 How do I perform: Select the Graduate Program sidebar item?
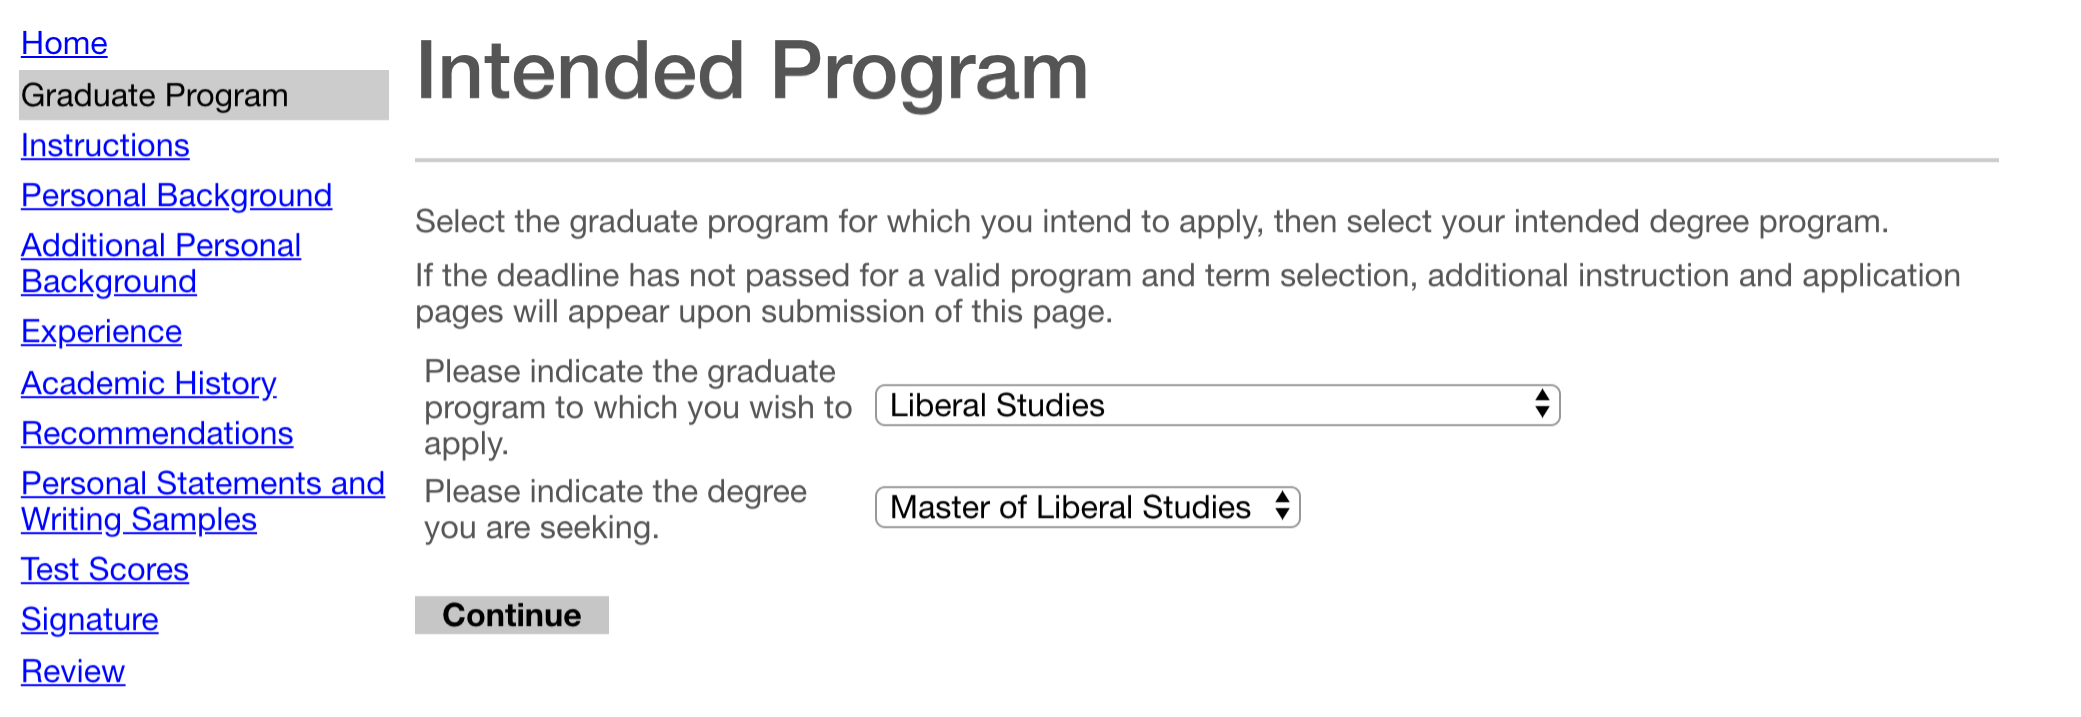155,95
